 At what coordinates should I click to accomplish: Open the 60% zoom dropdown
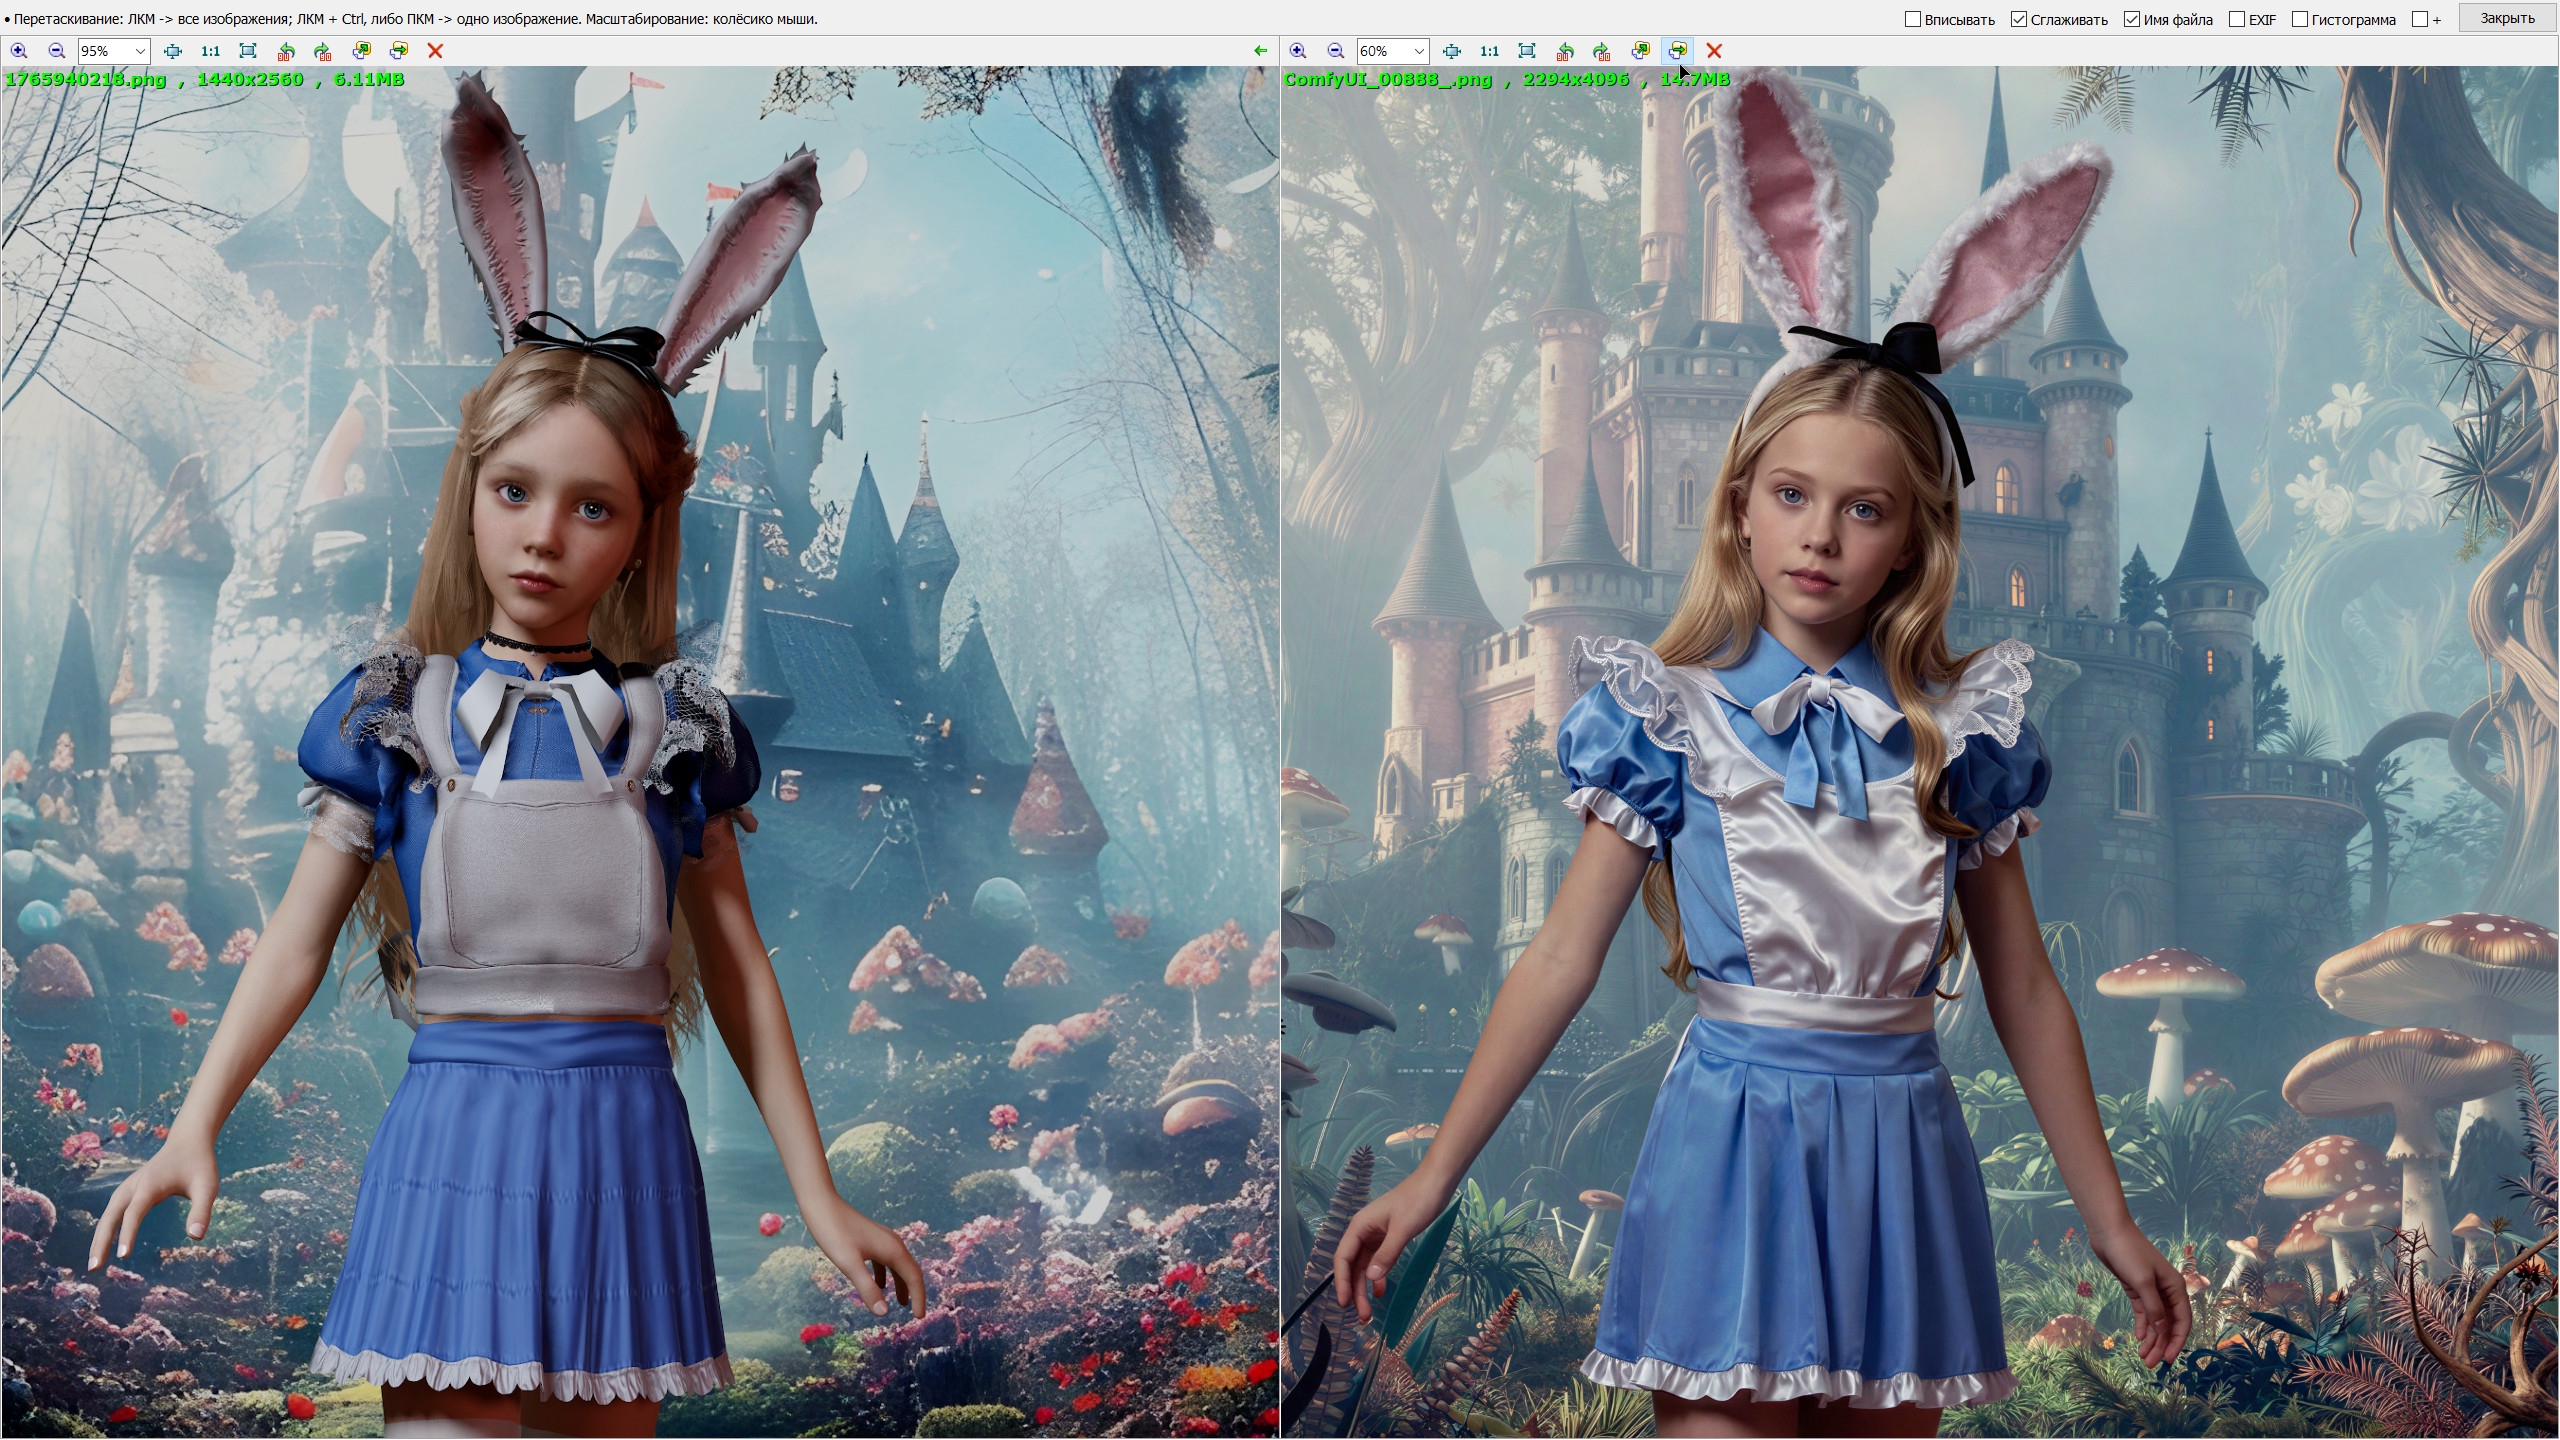click(x=1418, y=51)
